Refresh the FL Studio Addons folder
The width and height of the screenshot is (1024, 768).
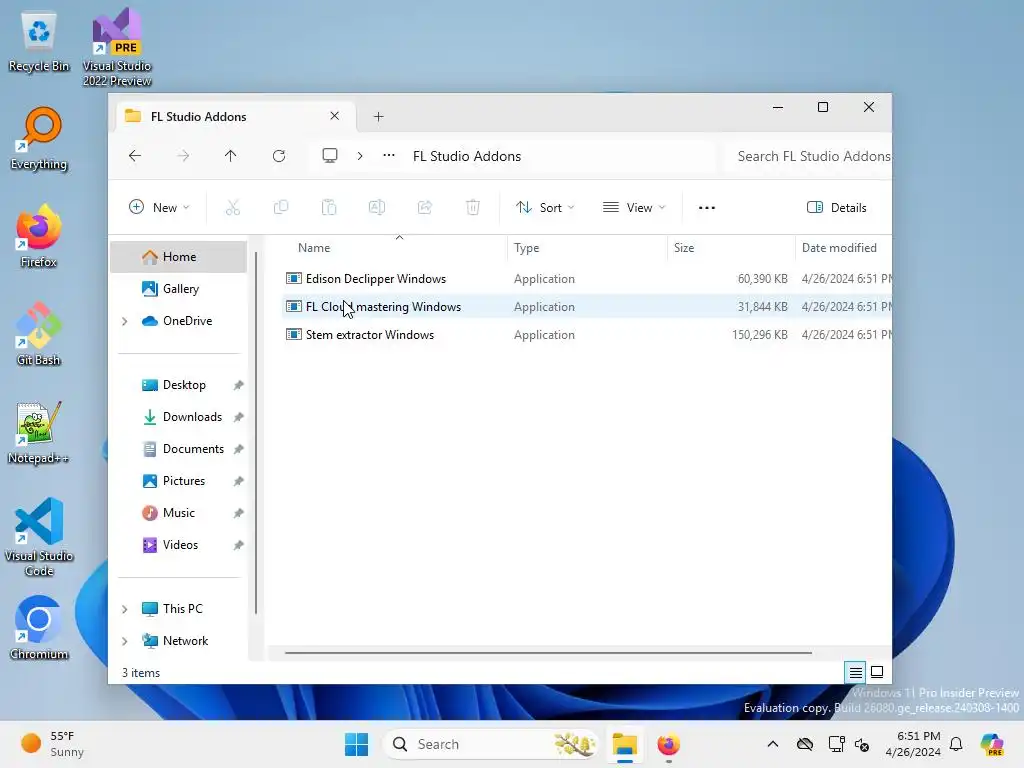[279, 156]
